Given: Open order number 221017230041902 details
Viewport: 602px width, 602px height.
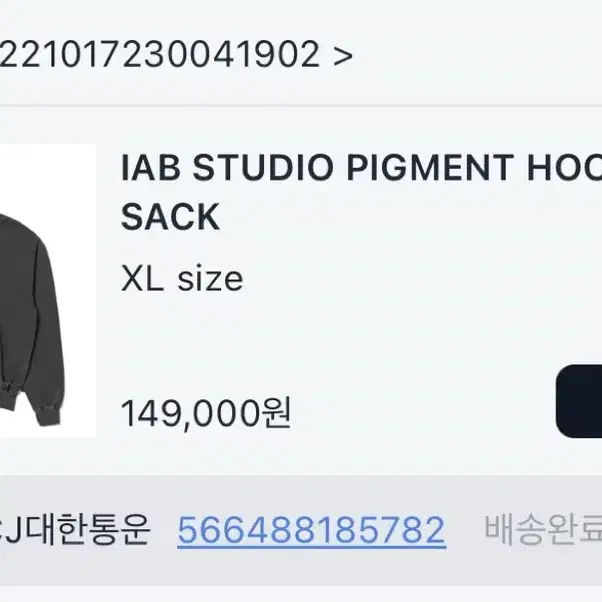Looking at the screenshot, I should click(160, 55).
